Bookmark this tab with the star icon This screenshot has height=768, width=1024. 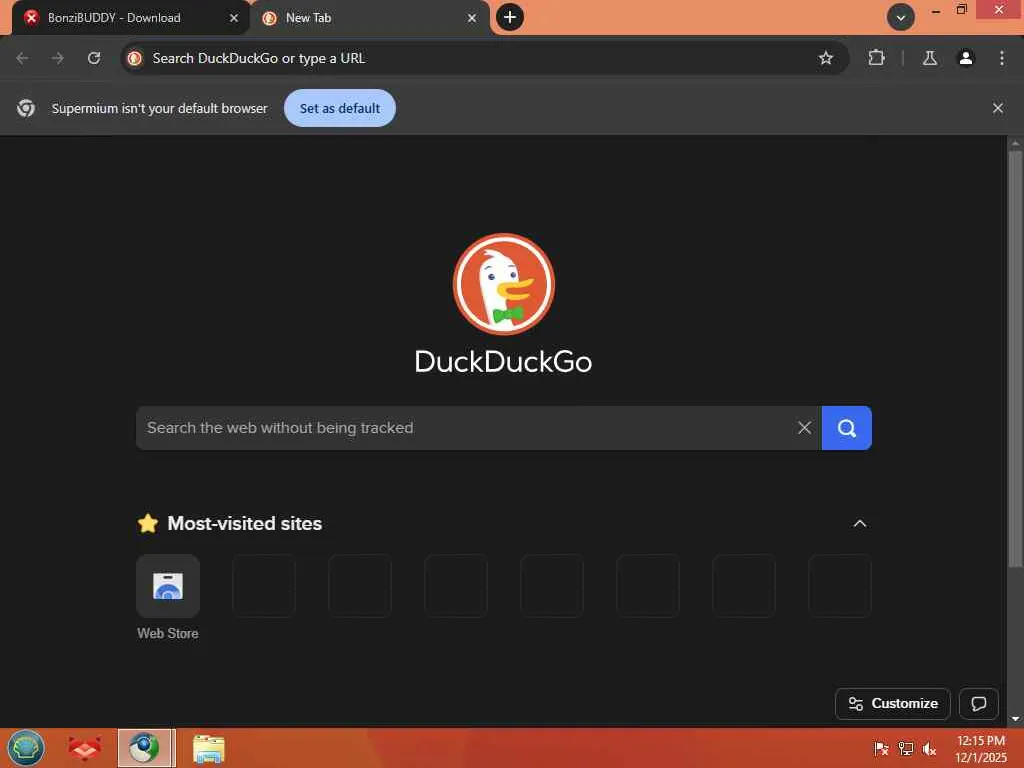(x=825, y=58)
